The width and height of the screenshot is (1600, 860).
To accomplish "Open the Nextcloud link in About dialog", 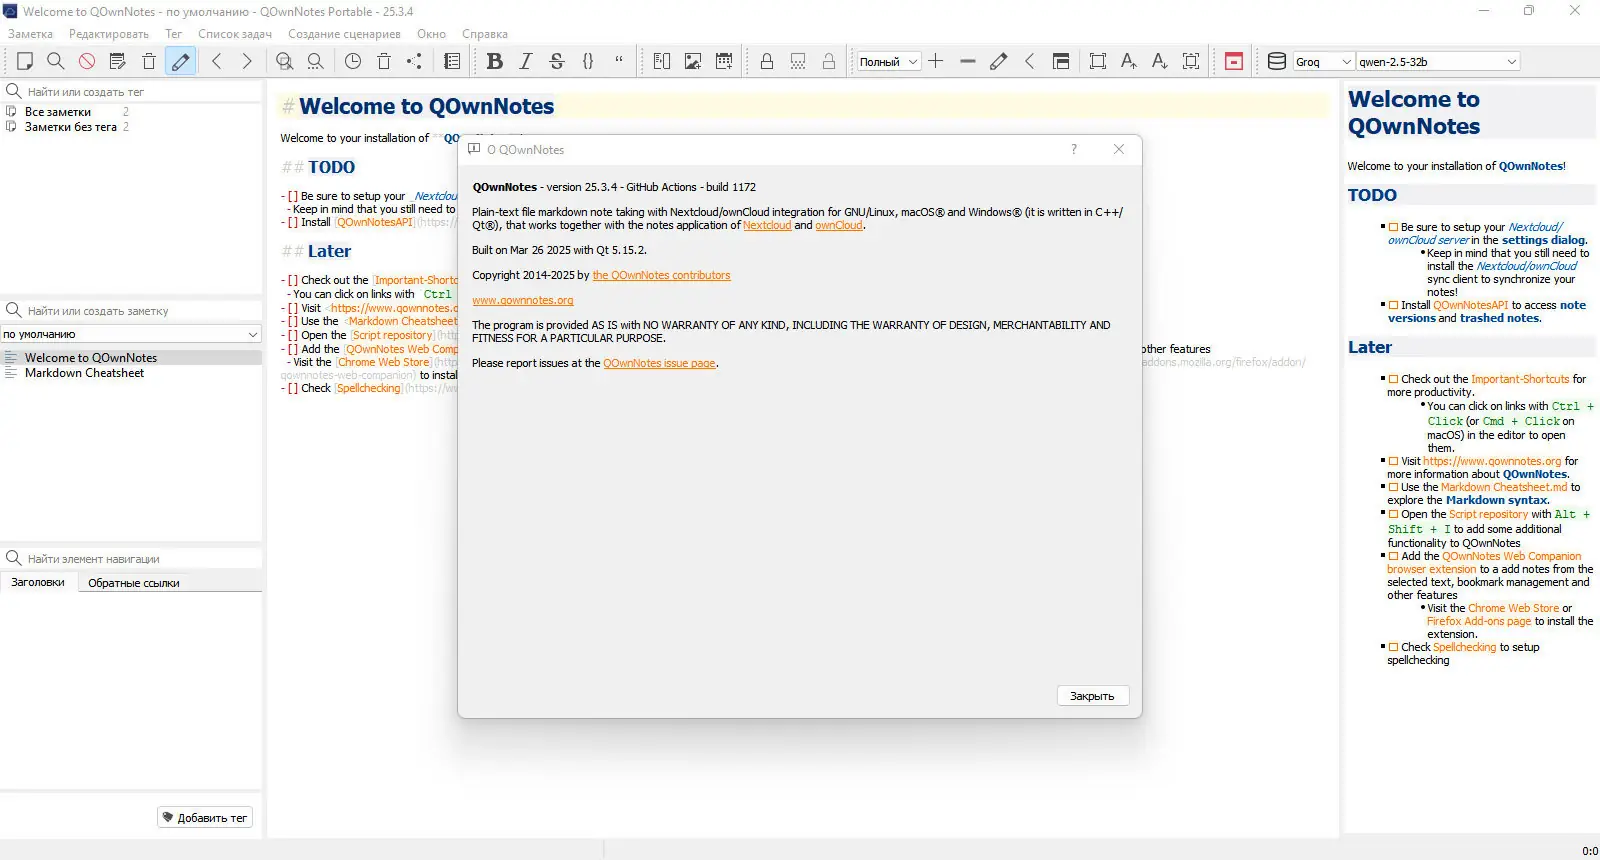I will click(x=767, y=226).
